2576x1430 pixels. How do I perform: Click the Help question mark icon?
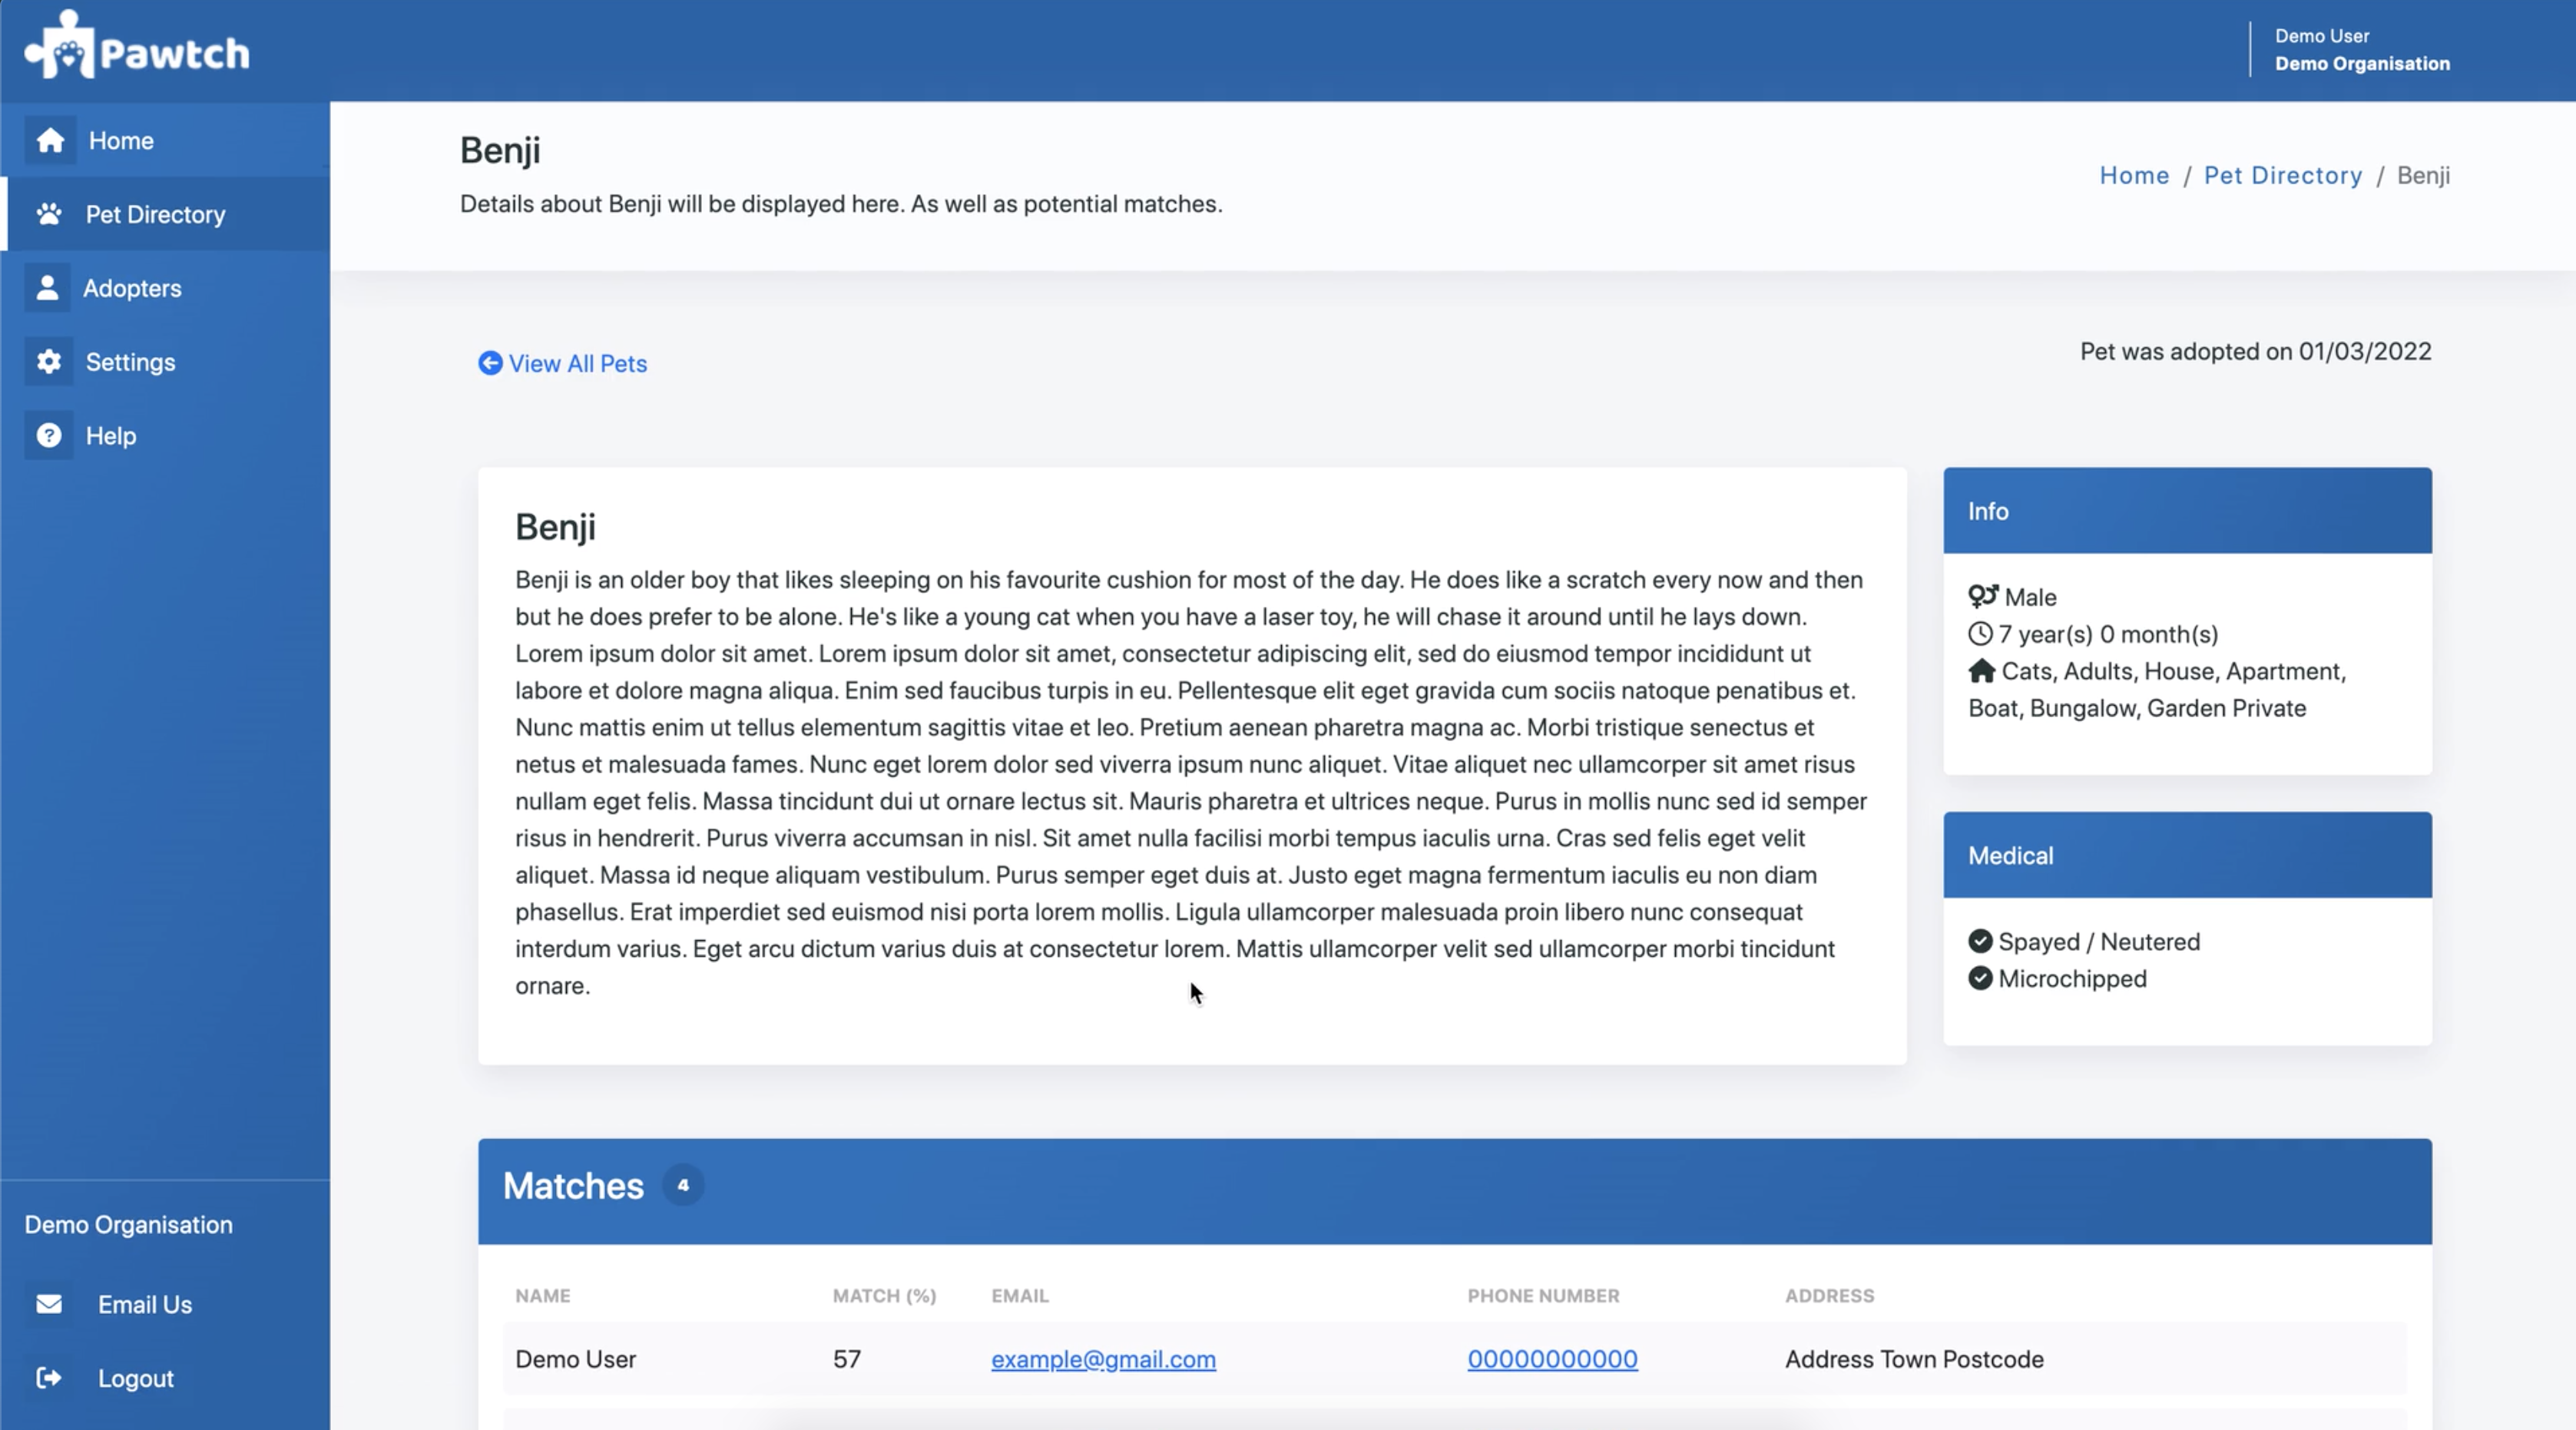tap(49, 436)
